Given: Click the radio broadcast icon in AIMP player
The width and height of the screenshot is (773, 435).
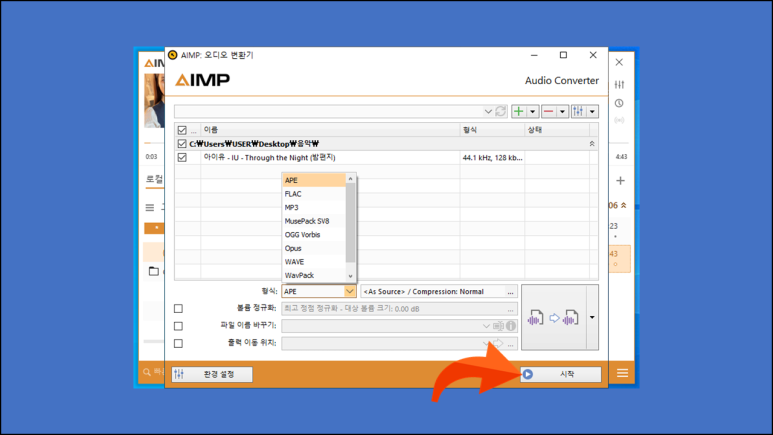Looking at the screenshot, I should pyautogui.click(x=619, y=120).
